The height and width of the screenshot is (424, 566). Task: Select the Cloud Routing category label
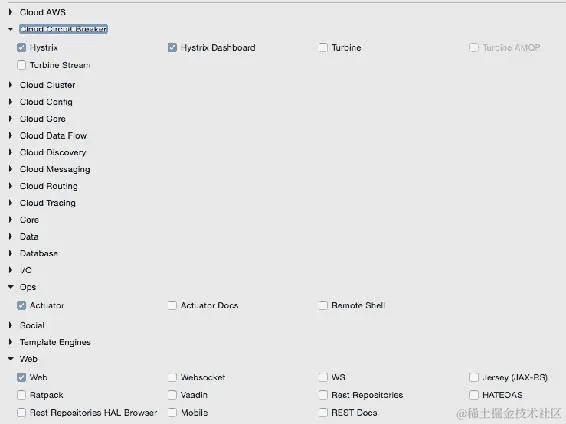click(x=49, y=186)
